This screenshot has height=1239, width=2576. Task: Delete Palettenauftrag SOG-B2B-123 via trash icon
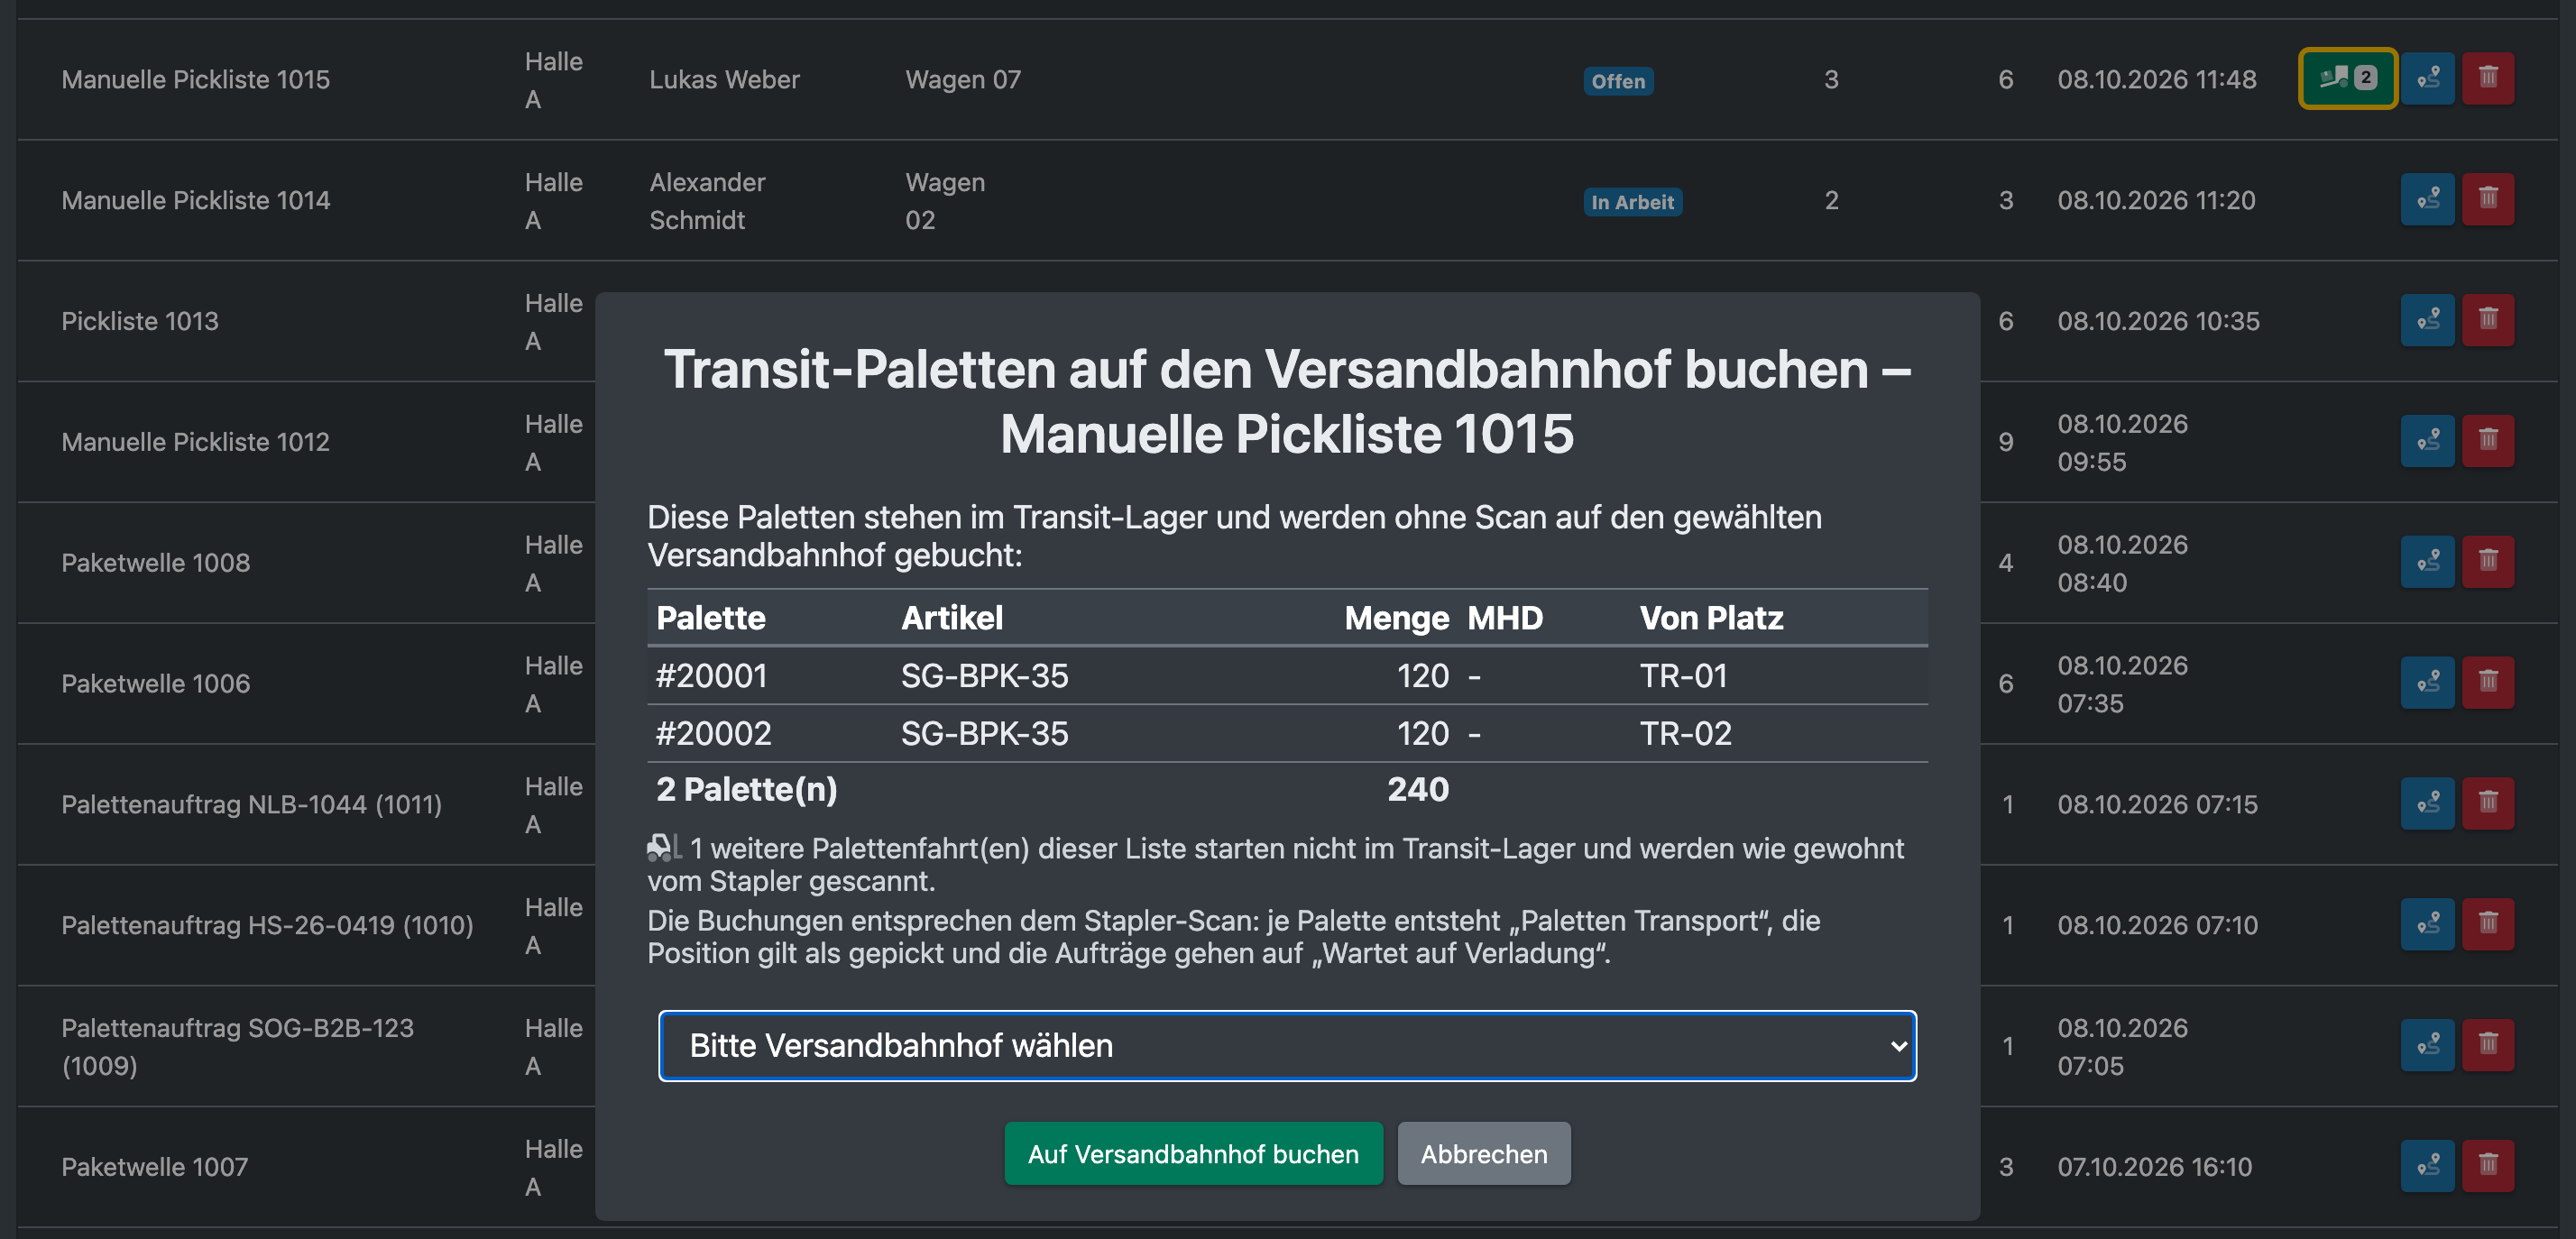[x=2488, y=1045]
